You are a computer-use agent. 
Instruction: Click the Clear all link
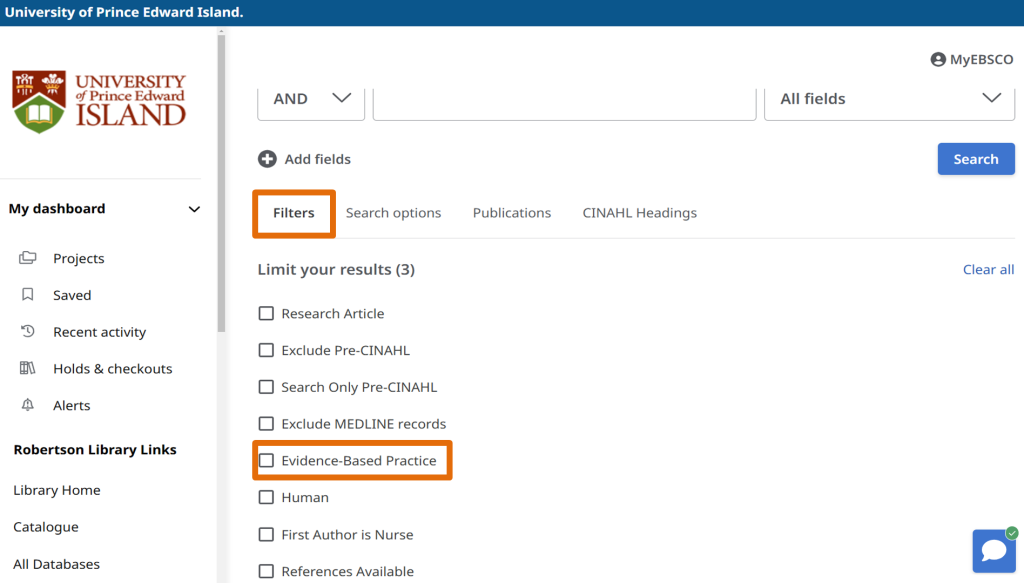(x=988, y=270)
